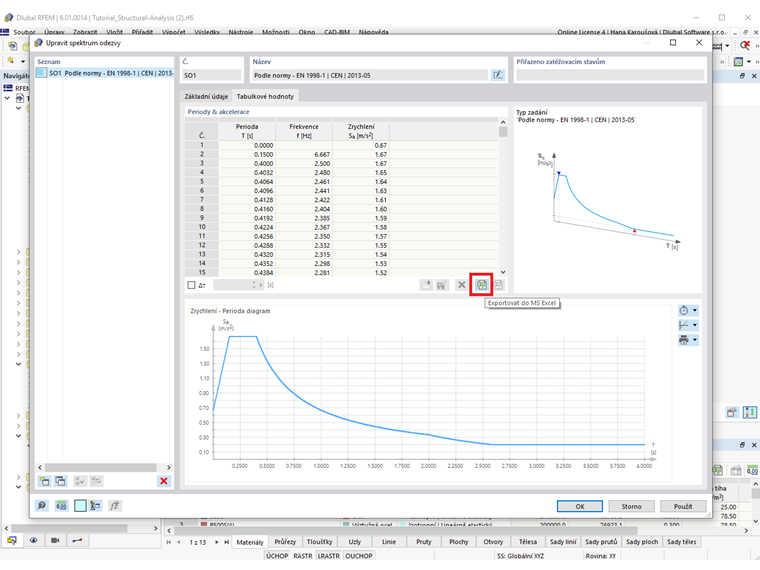Click the red-blue line icon in navigator bottom
Screen dimensions: 760x570
[77, 540]
